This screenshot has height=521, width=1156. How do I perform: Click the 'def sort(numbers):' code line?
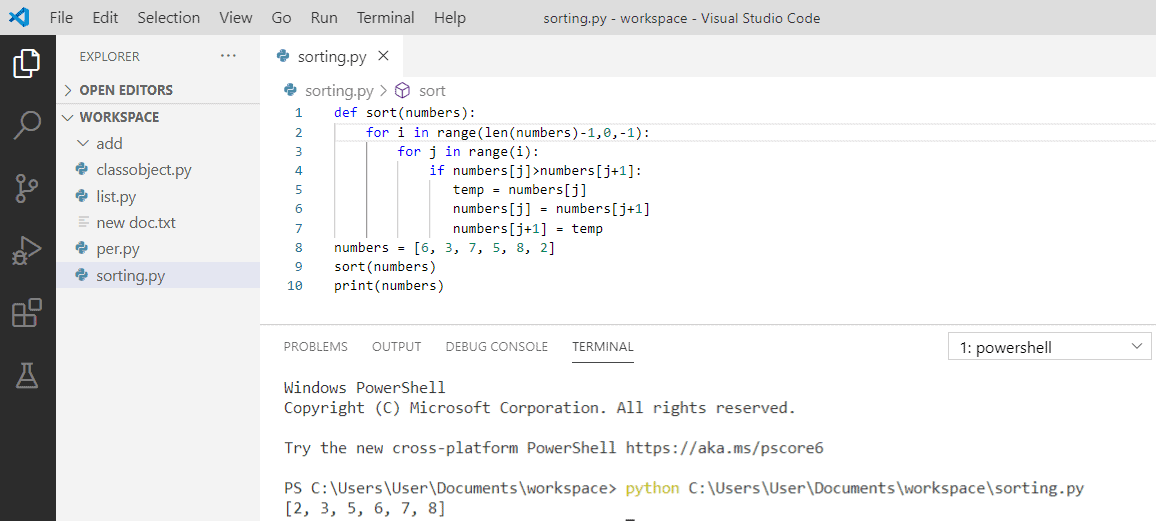tap(405, 113)
